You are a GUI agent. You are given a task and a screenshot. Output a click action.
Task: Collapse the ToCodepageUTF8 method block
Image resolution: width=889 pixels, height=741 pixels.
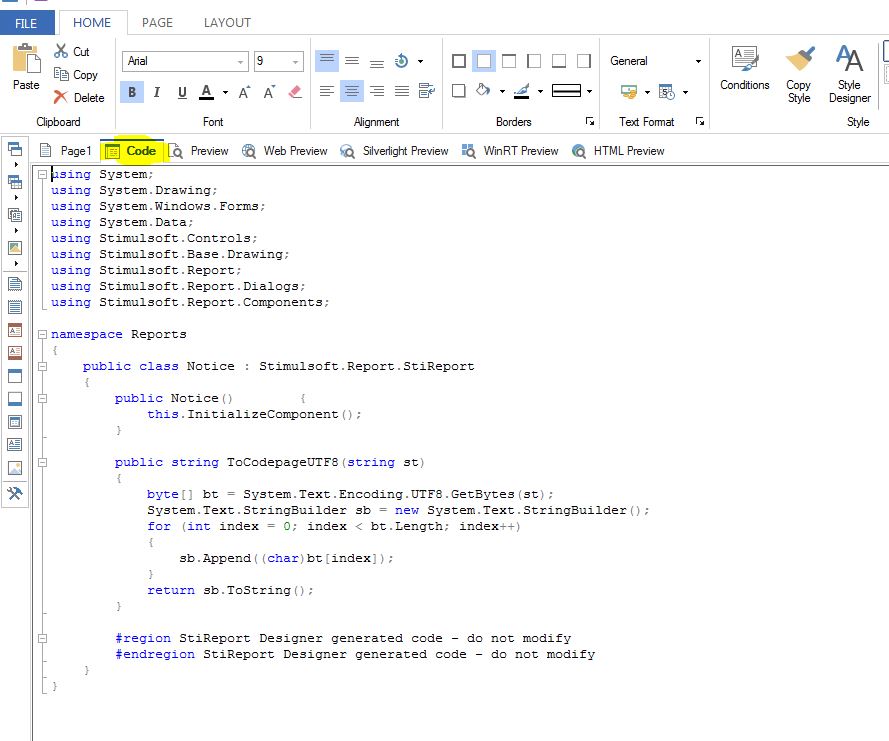42,463
